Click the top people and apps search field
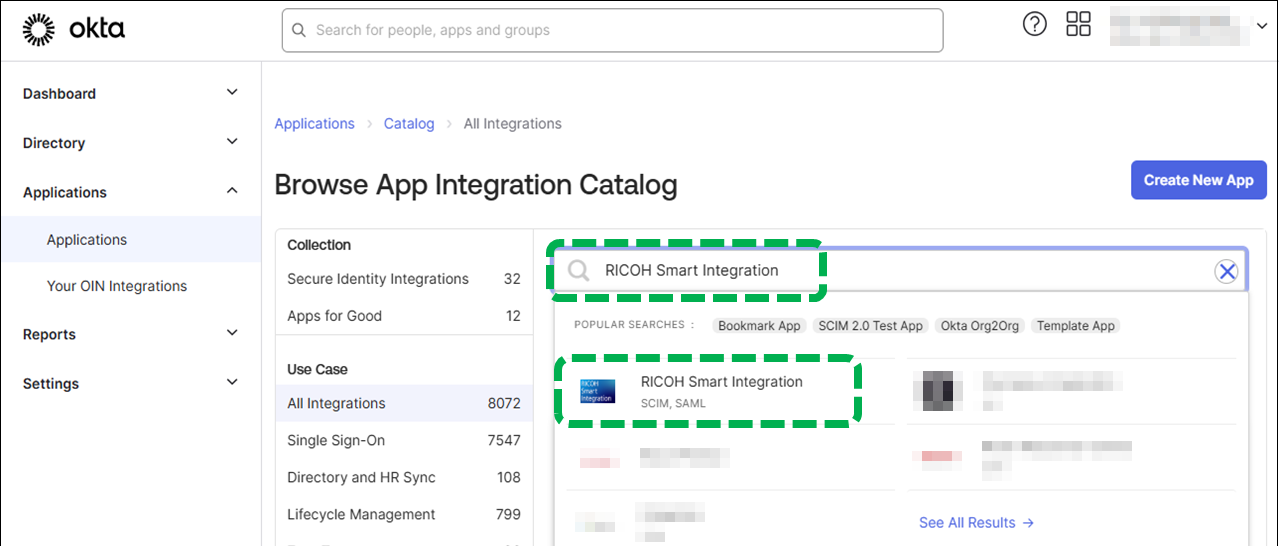This screenshot has width=1279, height=546. [x=612, y=30]
